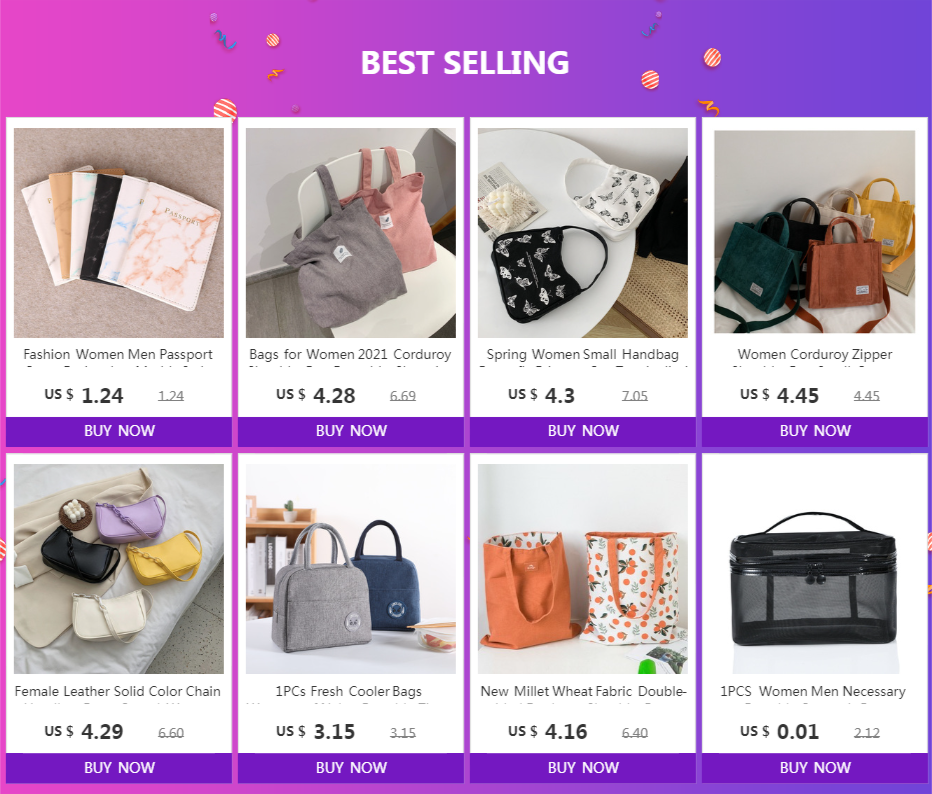Open the 'Bags for Women 2021 Corduroy' title link
Image resolution: width=932 pixels, height=794 pixels.
(350, 354)
